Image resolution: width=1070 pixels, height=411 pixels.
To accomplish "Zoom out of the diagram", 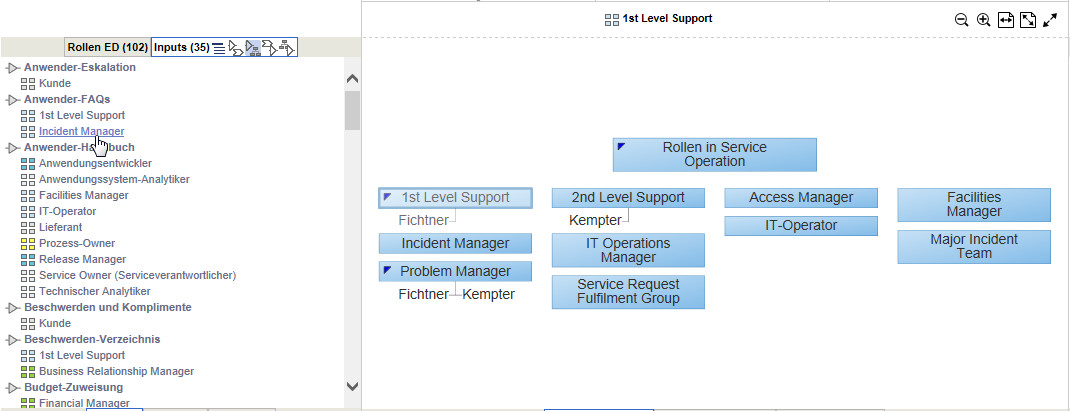I will 961,20.
